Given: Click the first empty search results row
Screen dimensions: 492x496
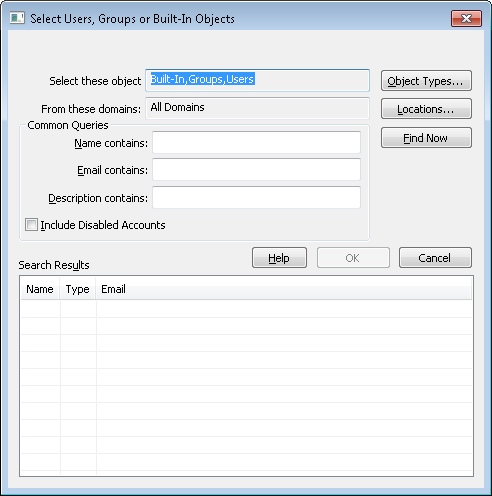Looking at the screenshot, I should 246,309.
